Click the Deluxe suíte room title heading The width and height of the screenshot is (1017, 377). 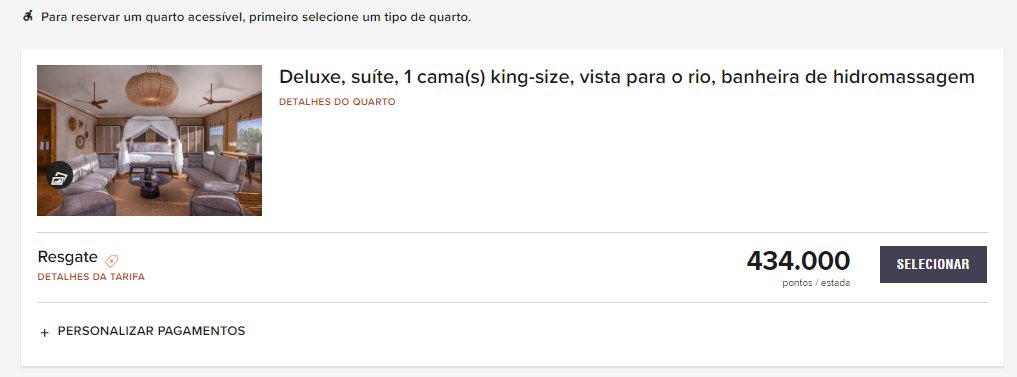(627, 77)
